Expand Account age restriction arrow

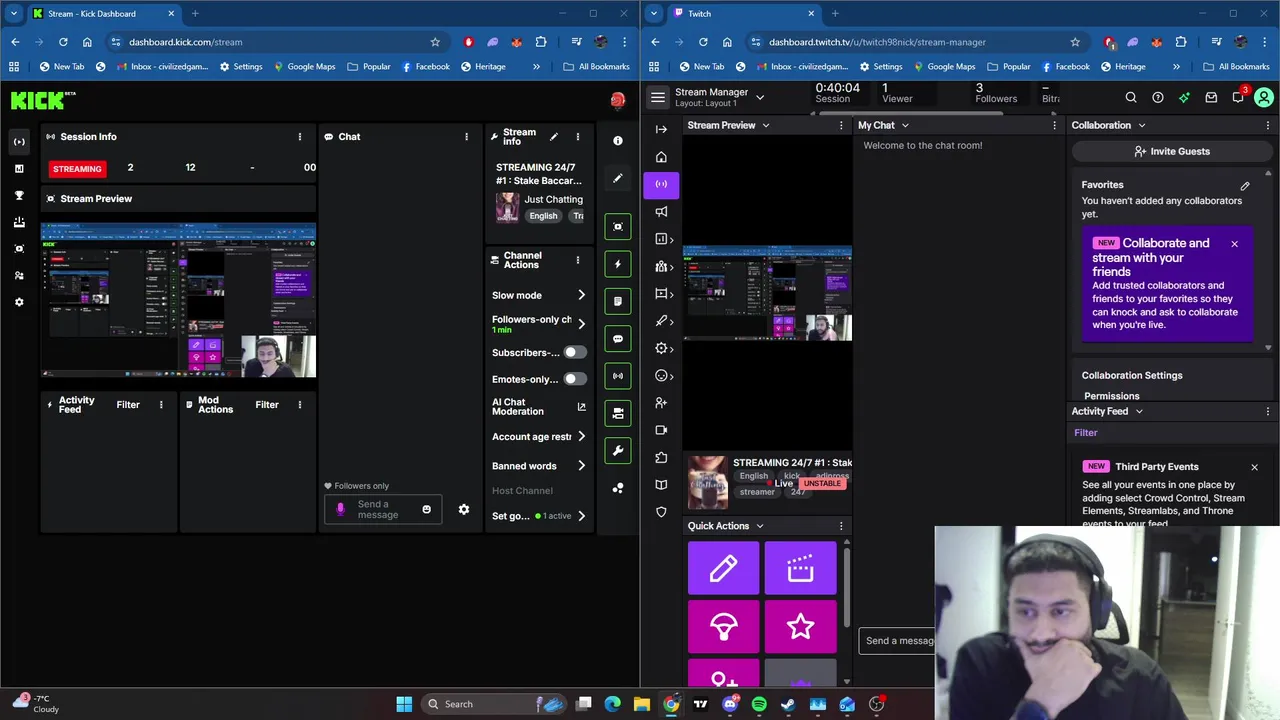pyautogui.click(x=581, y=437)
